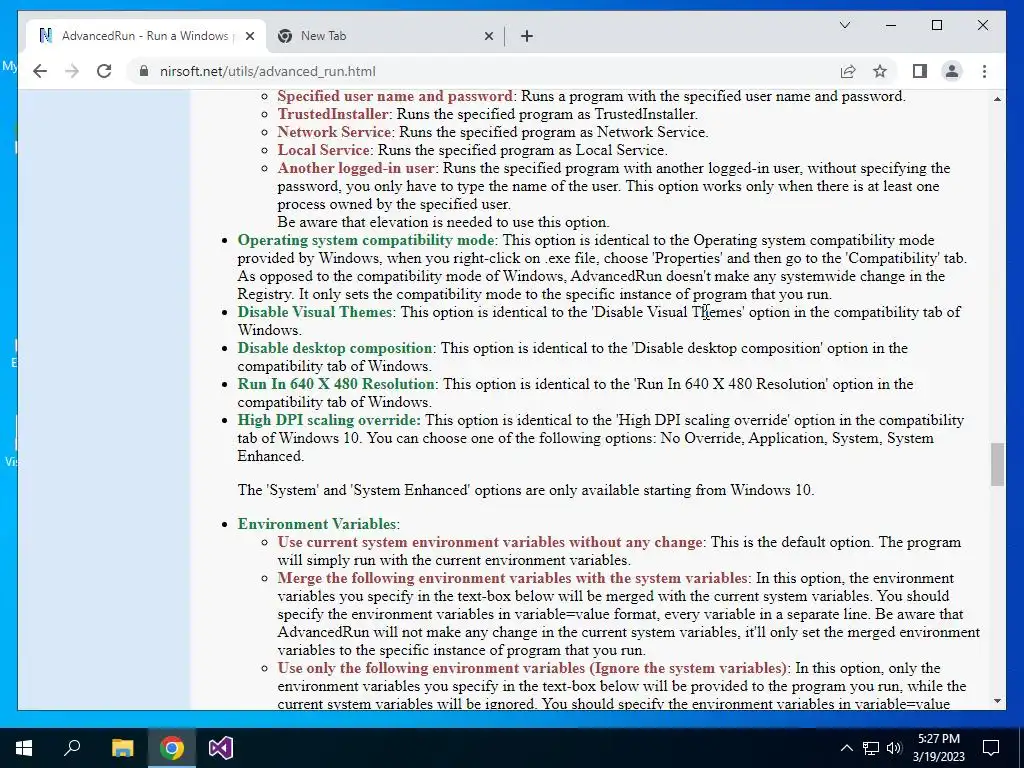The image size is (1024, 768).
Task: Show hidden system tray icons
Action: click(x=846, y=748)
